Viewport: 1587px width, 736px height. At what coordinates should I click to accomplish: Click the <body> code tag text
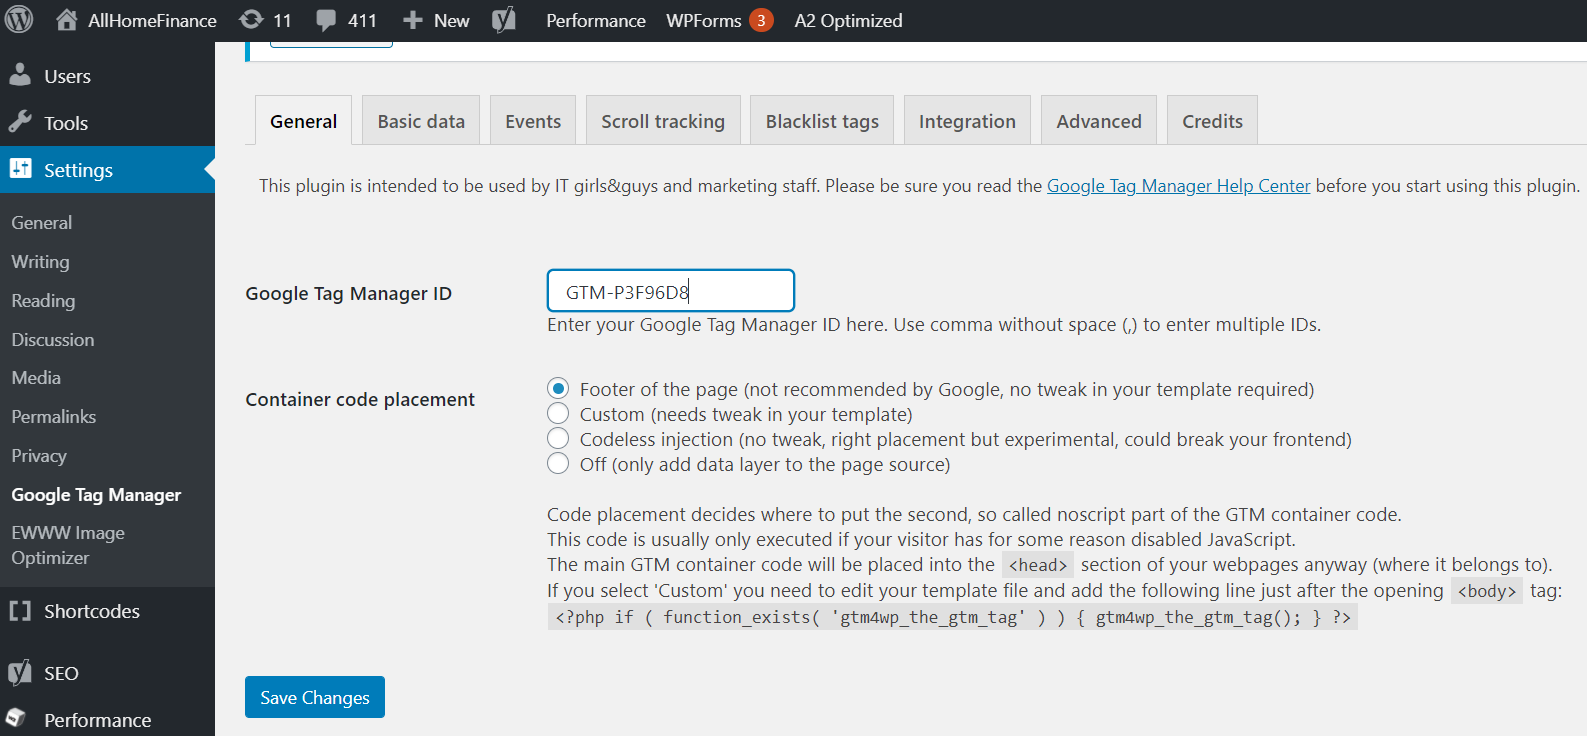(1486, 591)
